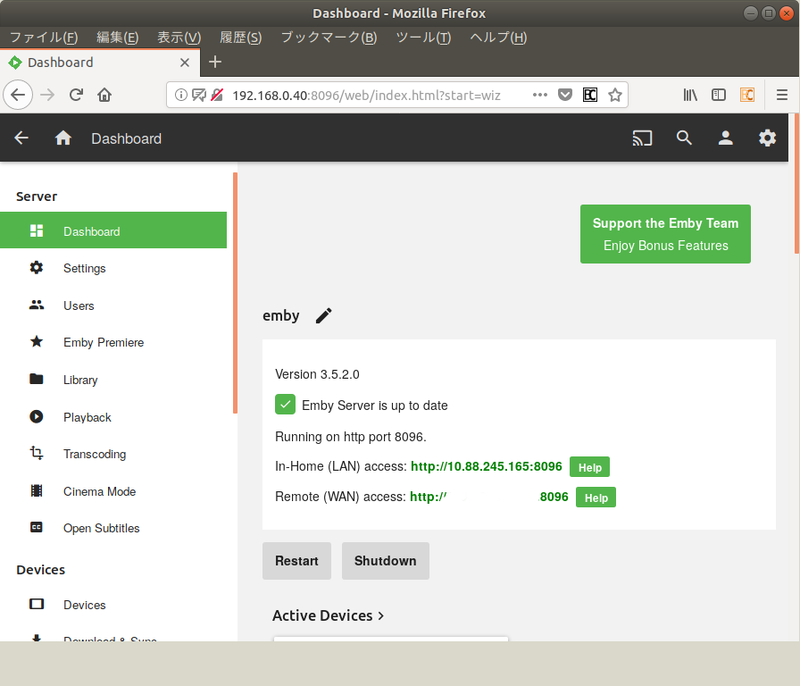Save page to Pocket icon
The height and width of the screenshot is (686, 800).
pyautogui.click(x=565, y=95)
